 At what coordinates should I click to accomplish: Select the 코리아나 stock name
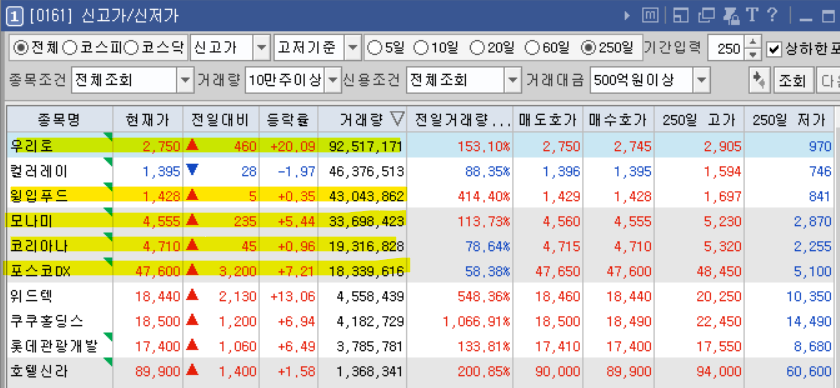39,246
